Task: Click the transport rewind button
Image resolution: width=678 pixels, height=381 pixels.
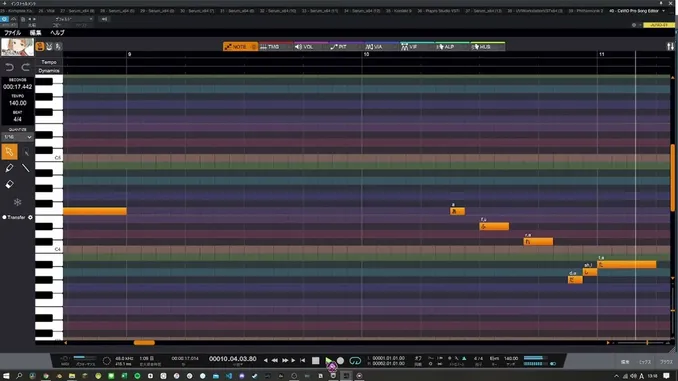Action: click(x=275, y=360)
